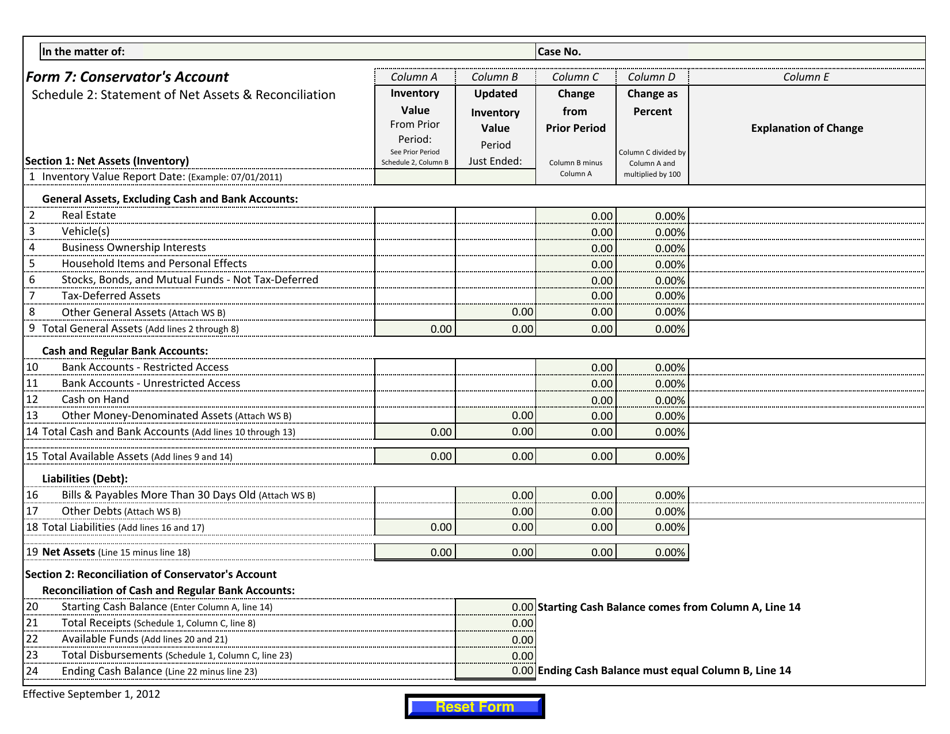
Task: Click the Reset Form button
Action: (473, 706)
